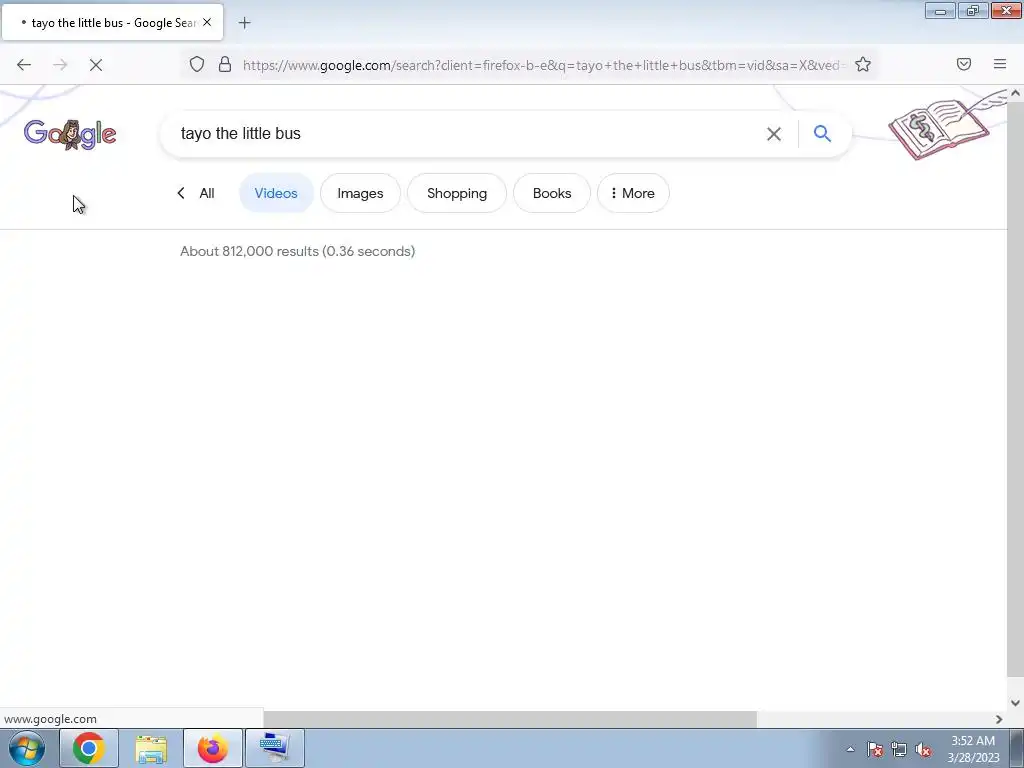The width and height of the screenshot is (1024, 768).
Task: Clear the search query text
Action: tap(774, 134)
